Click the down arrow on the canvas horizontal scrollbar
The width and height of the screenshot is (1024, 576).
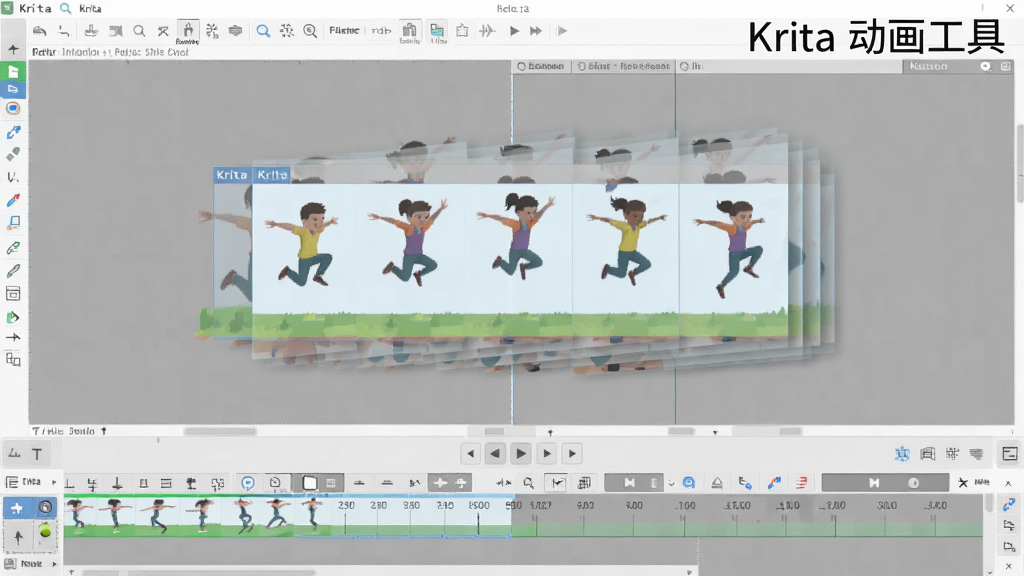(715, 432)
